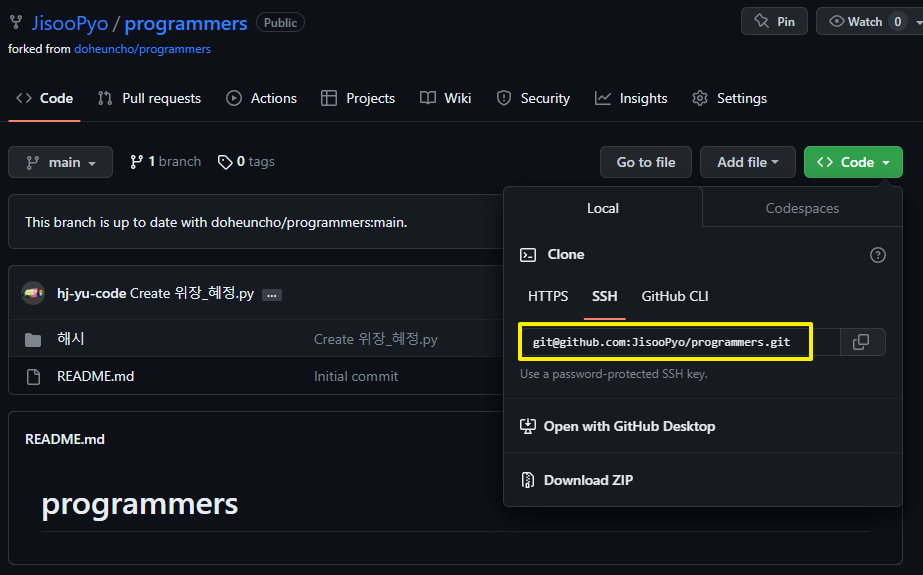Open the latest commit message link
The image size is (923, 575).
[x=192, y=293]
